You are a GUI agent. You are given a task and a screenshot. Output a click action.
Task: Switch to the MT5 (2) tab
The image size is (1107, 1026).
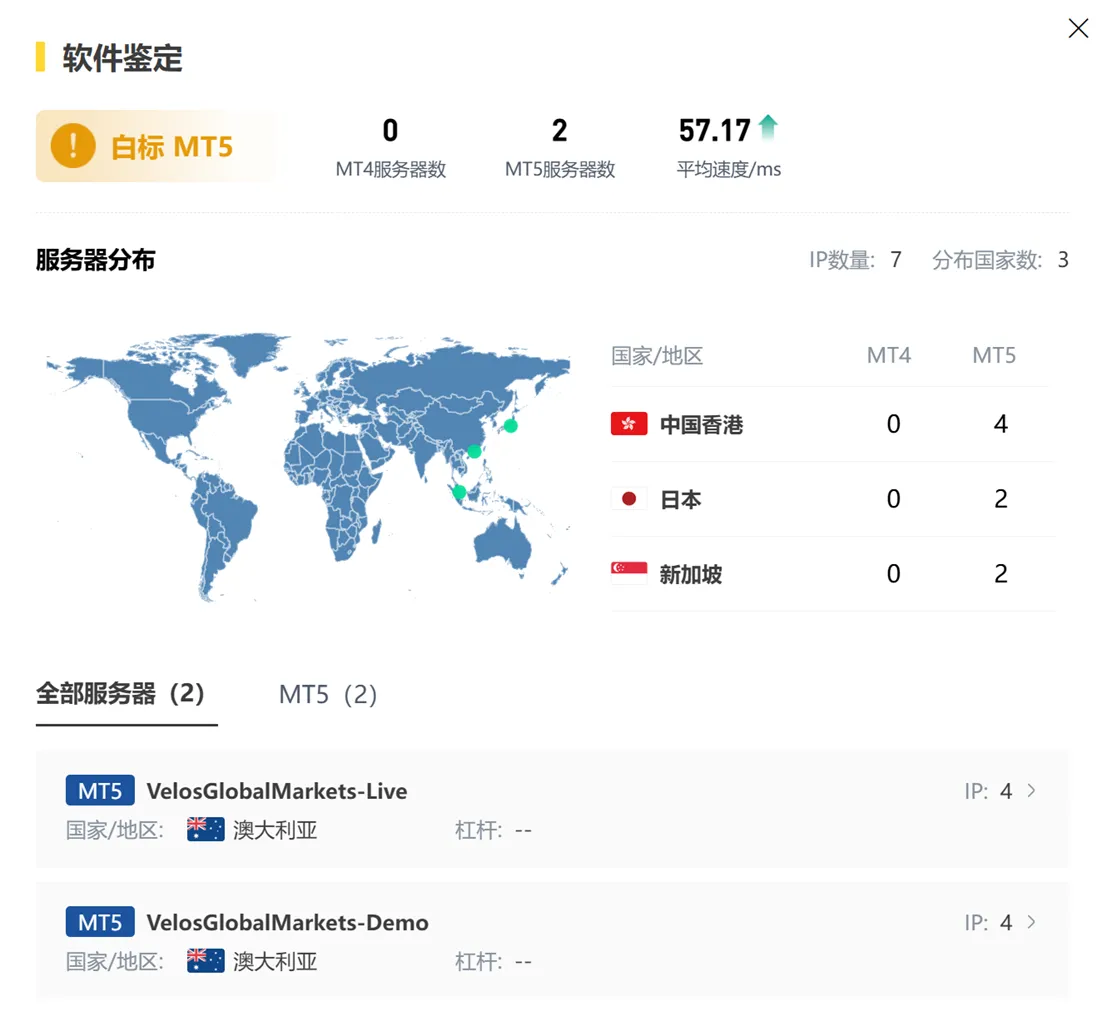point(328,694)
